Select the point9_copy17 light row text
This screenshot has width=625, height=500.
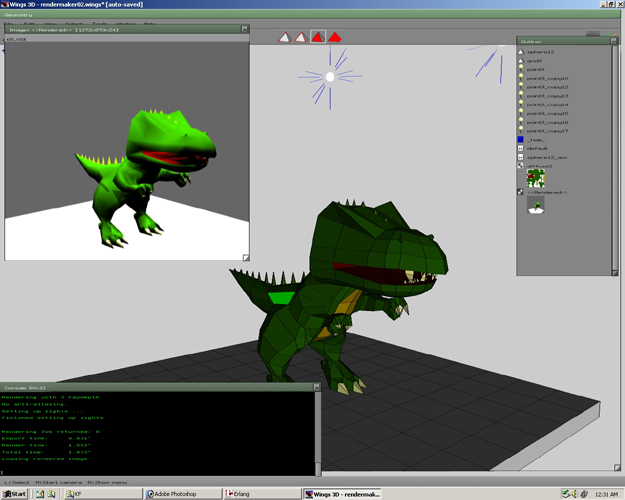pyautogui.click(x=547, y=131)
